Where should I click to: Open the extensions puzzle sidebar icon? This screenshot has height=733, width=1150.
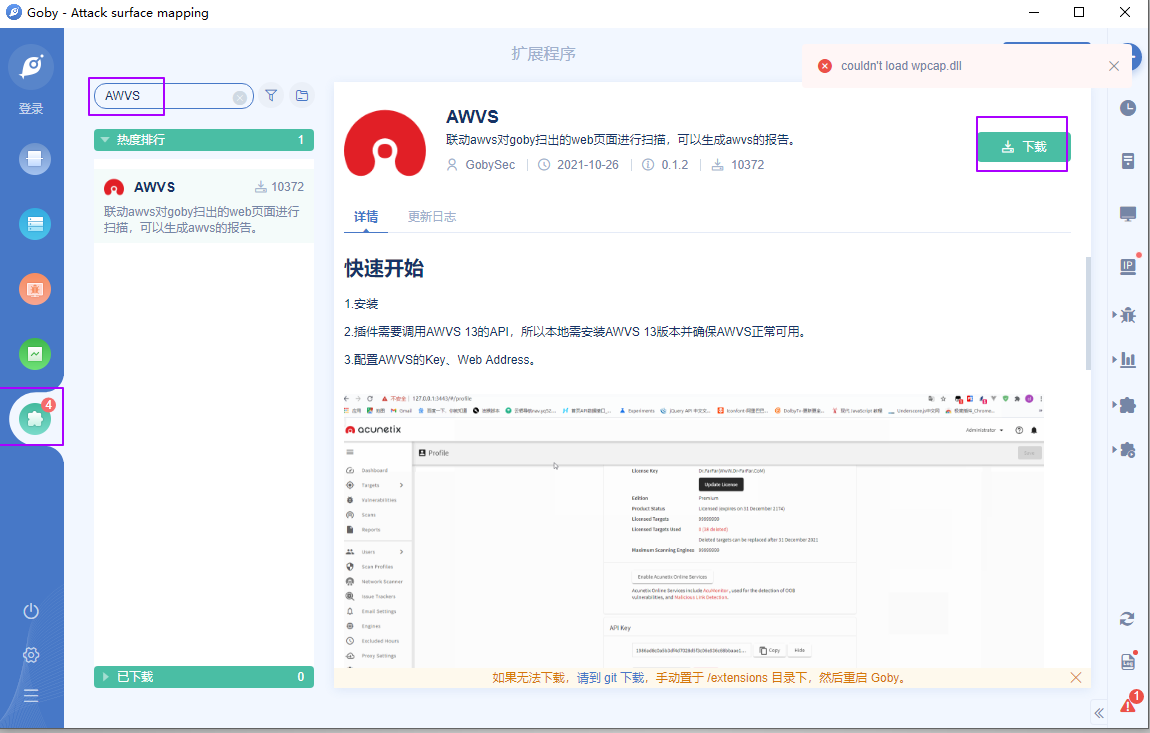point(34,419)
